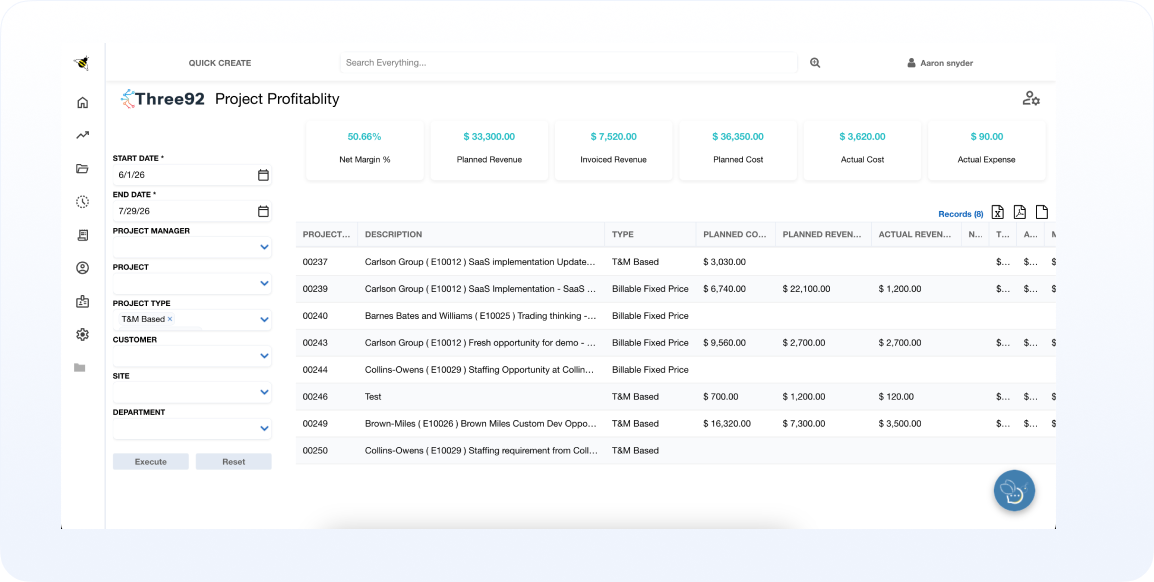Focus the Search Everything field
This screenshot has height=582, width=1154.
[568, 63]
